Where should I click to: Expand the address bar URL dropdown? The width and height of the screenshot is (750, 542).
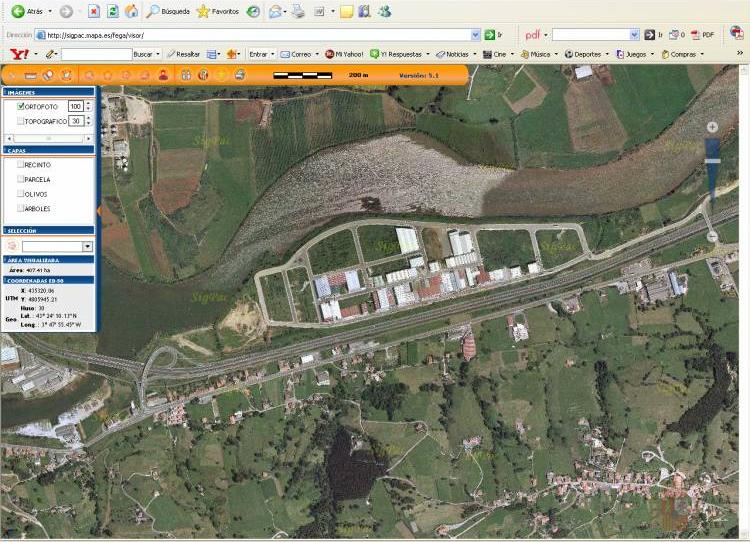(x=475, y=34)
